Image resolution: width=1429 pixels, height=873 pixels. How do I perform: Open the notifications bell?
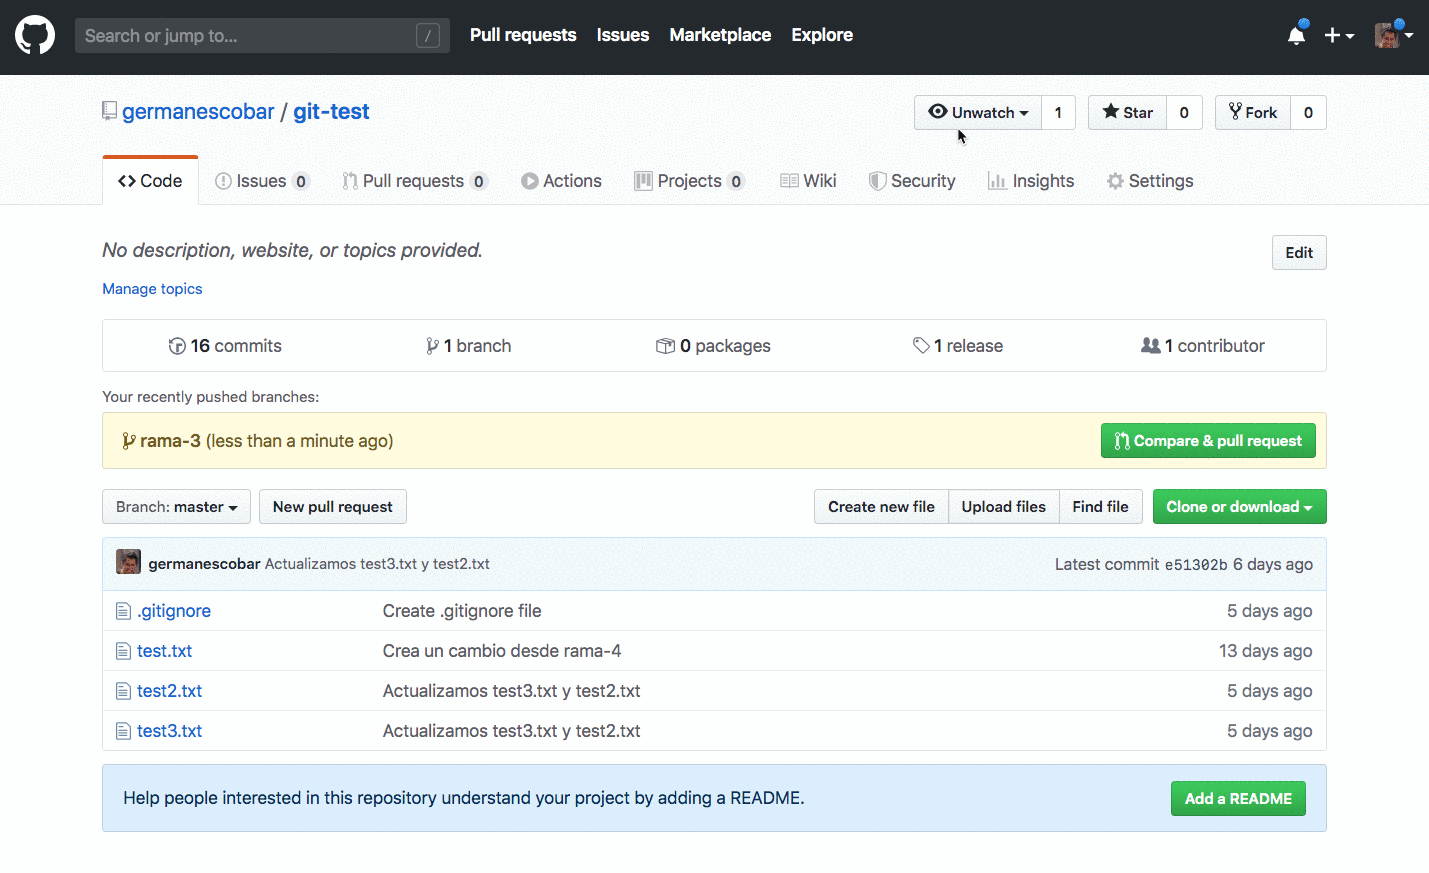pos(1297,35)
